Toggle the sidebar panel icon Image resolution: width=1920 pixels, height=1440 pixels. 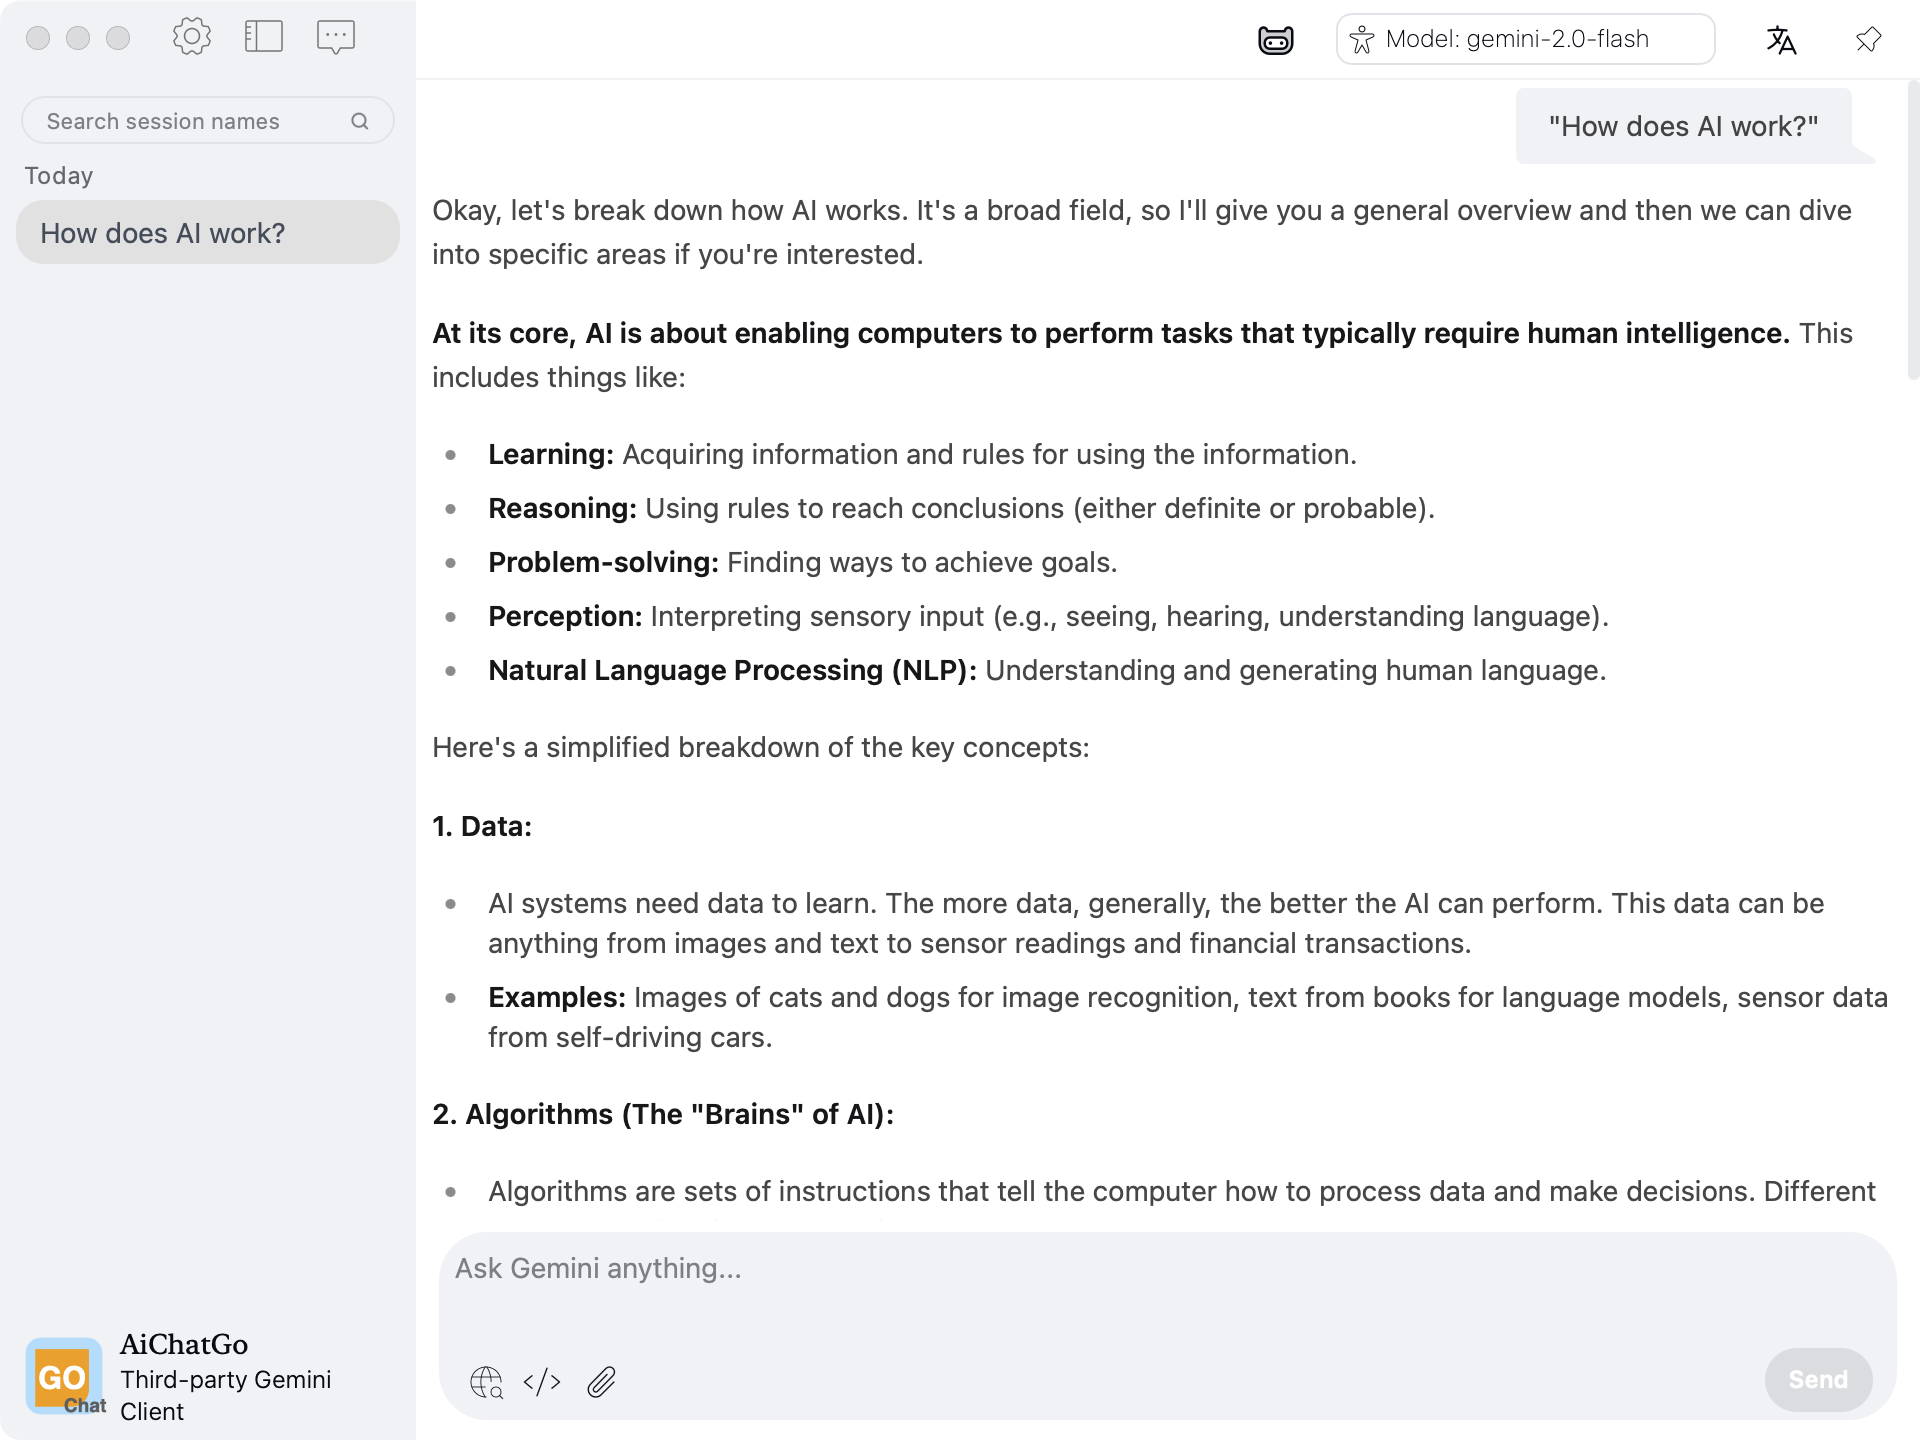pos(264,37)
